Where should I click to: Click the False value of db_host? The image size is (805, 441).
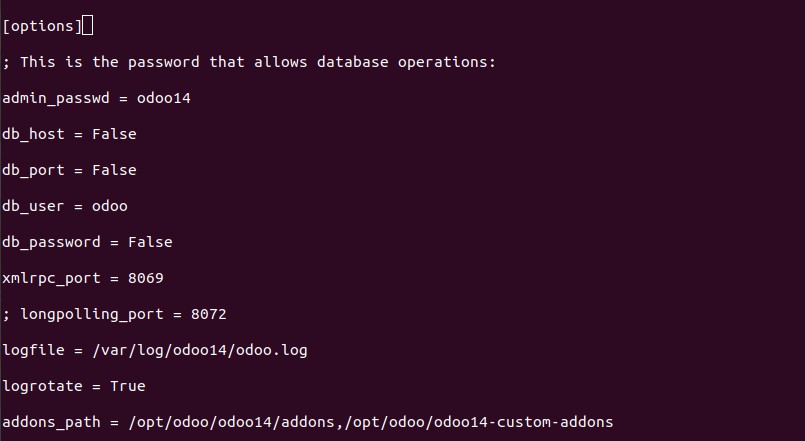114,134
